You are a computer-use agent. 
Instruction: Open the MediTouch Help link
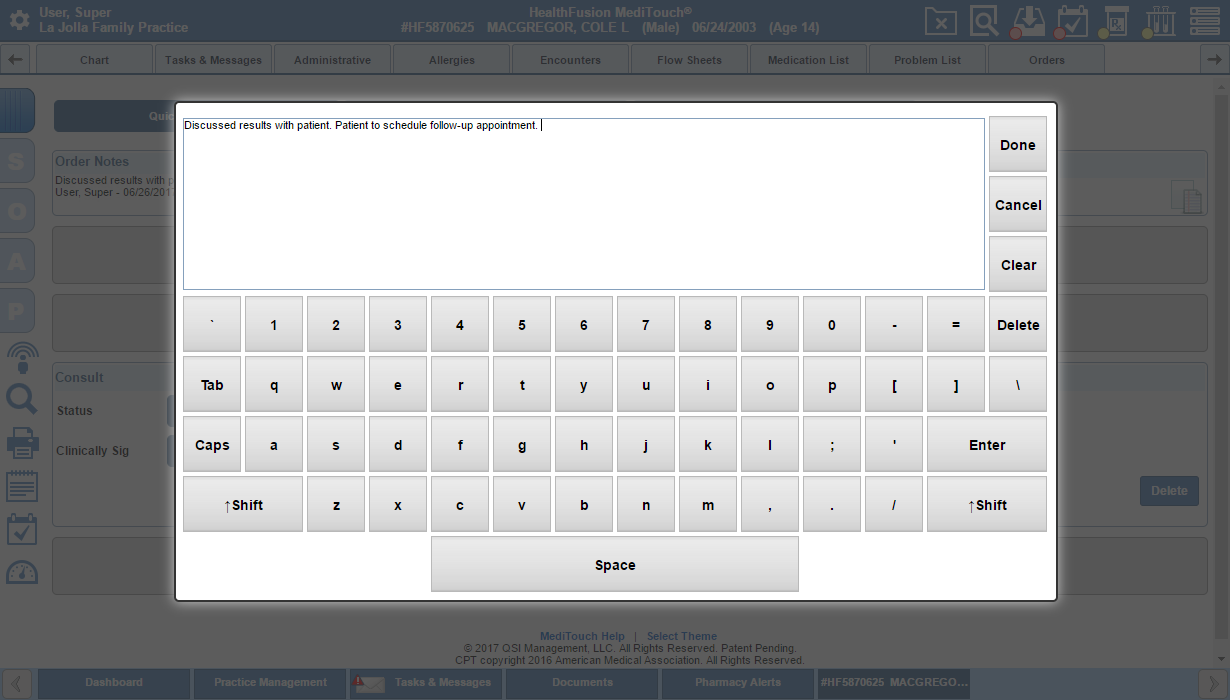(x=583, y=635)
